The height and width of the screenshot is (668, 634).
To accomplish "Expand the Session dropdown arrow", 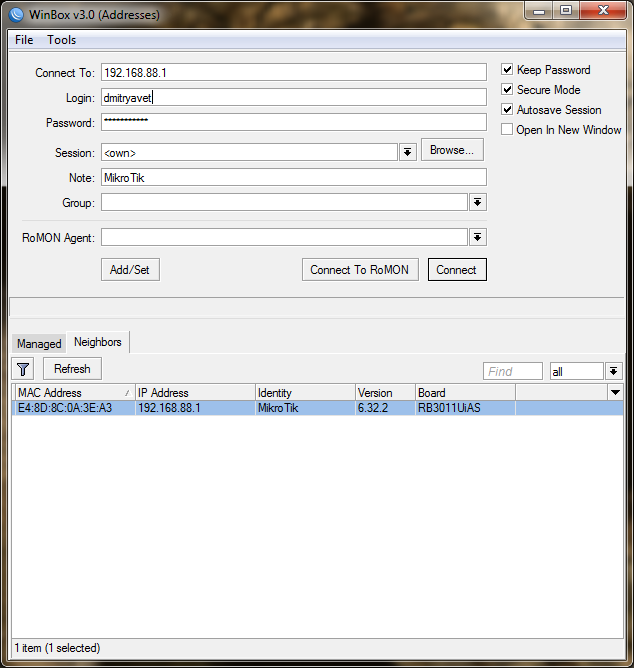I will [408, 152].
